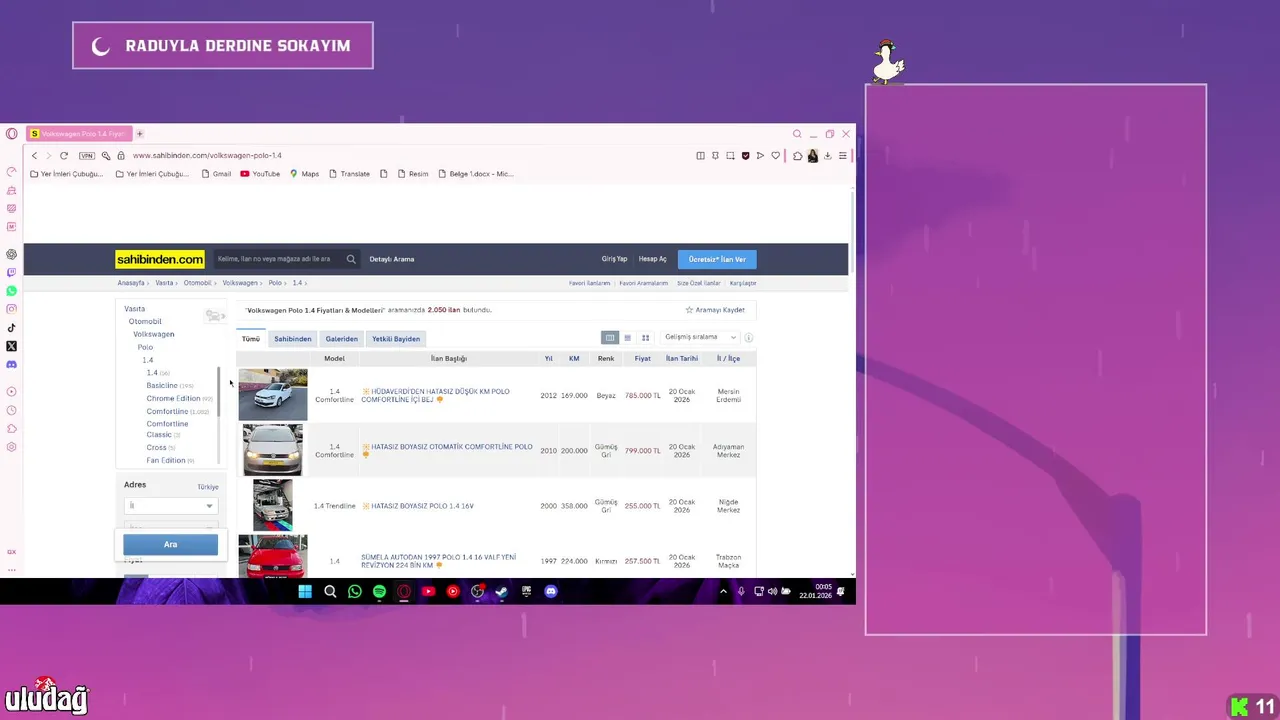Click Favori İlanlarım link
The width and height of the screenshot is (1280, 720).
pos(589,283)
